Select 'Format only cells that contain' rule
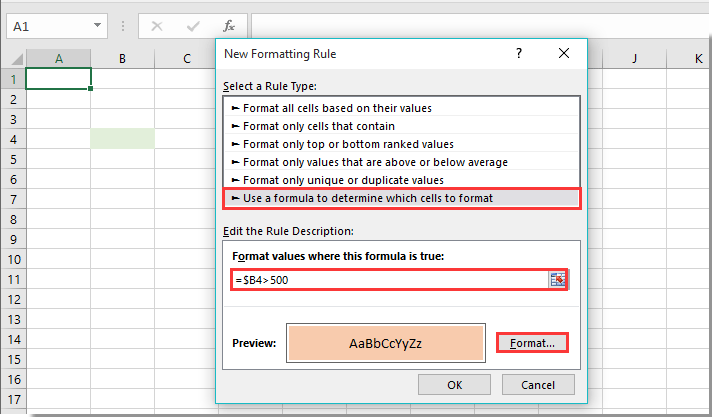Screen dimensions: 712x417 click(x=318, y=126)
